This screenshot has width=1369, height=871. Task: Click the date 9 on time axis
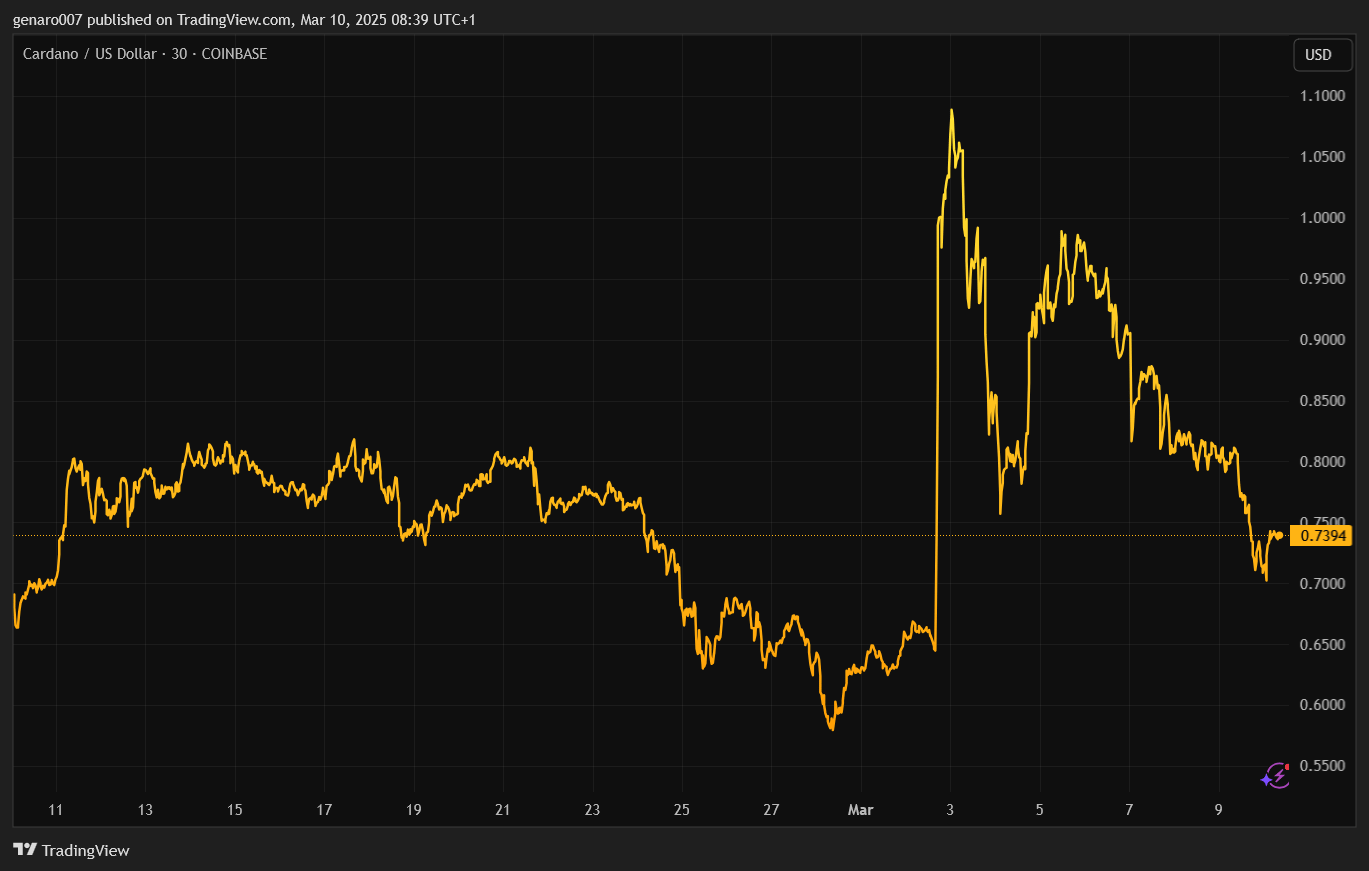[1219, 810]
